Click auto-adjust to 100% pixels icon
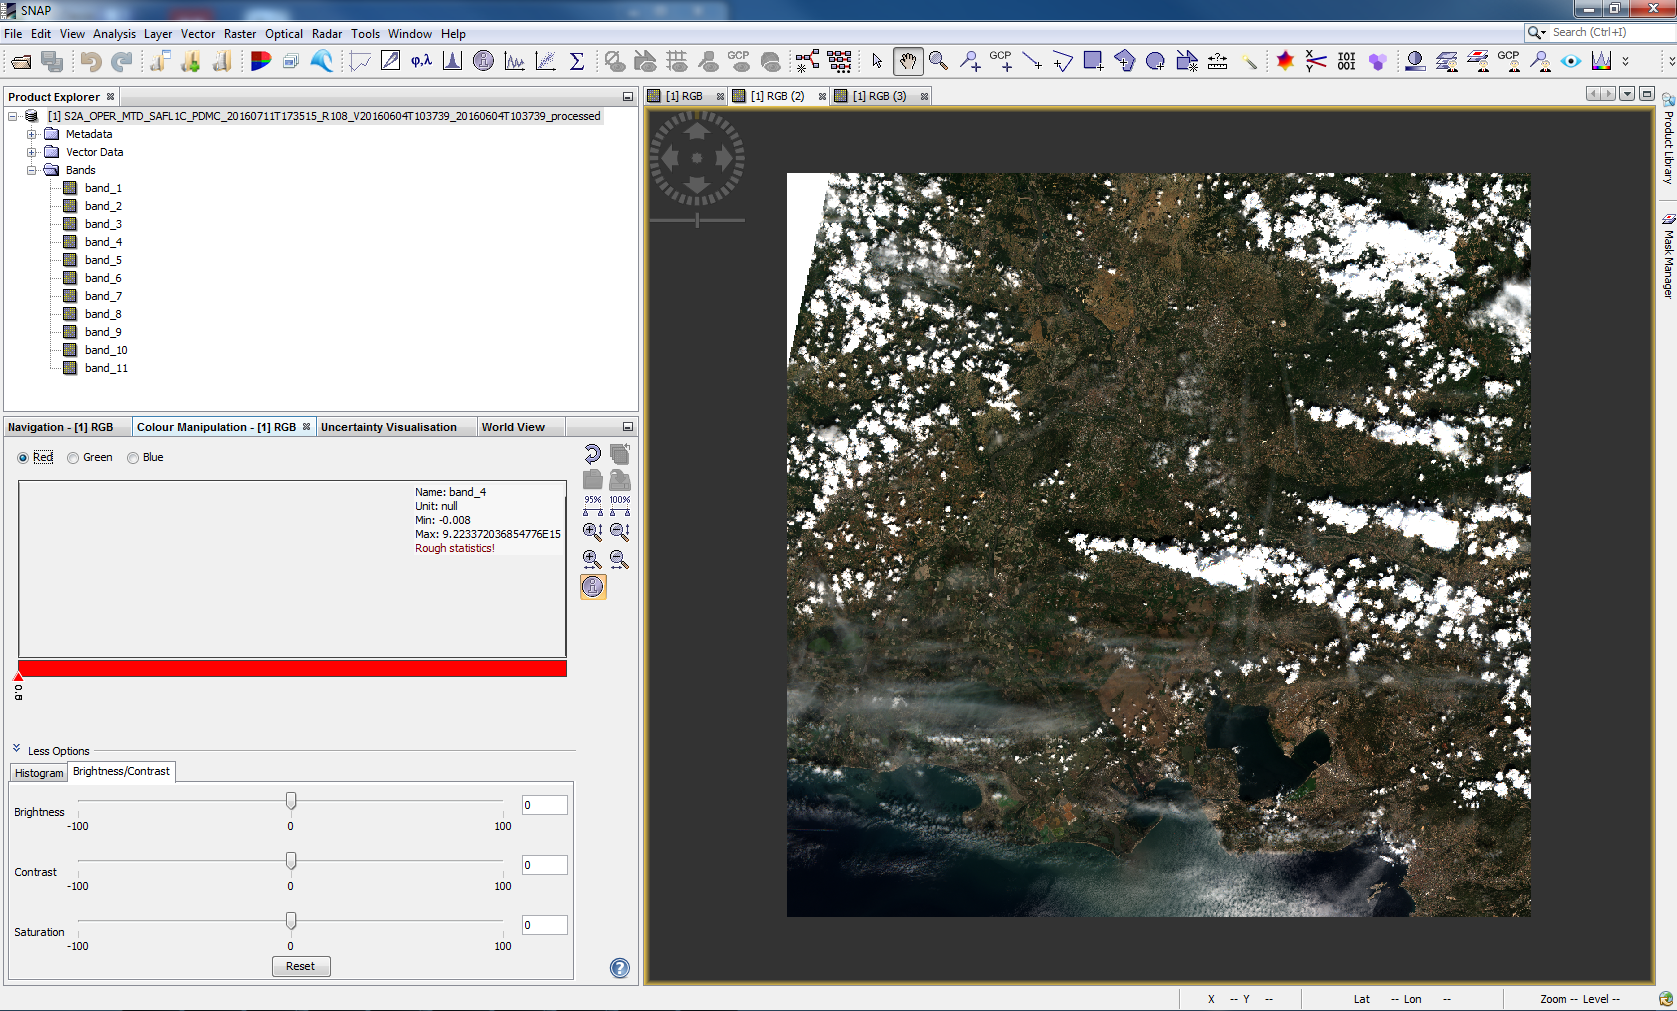The height and width of the screenshot is (1011, 1677). click(x=620, y=506)
